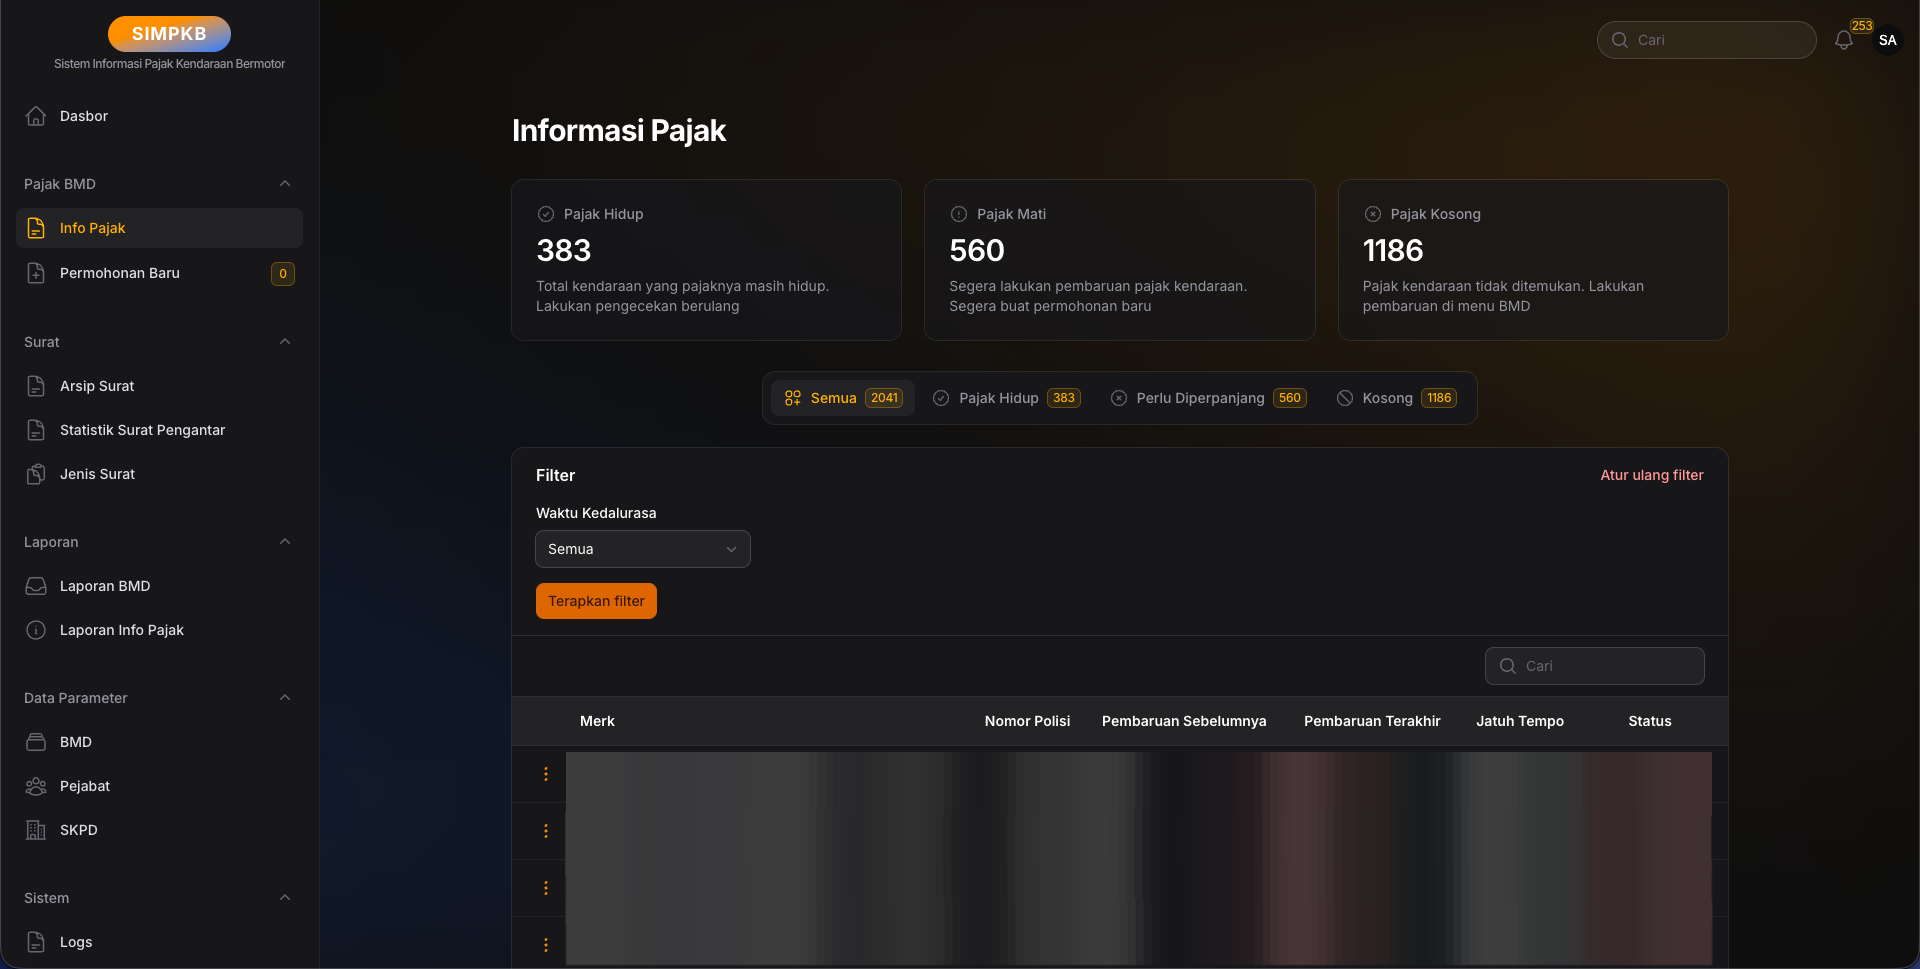This screenshot has width=1920, height=969.
Task: Switch to the Pajak Hidup tab
Action: (x=1006, y=398)
